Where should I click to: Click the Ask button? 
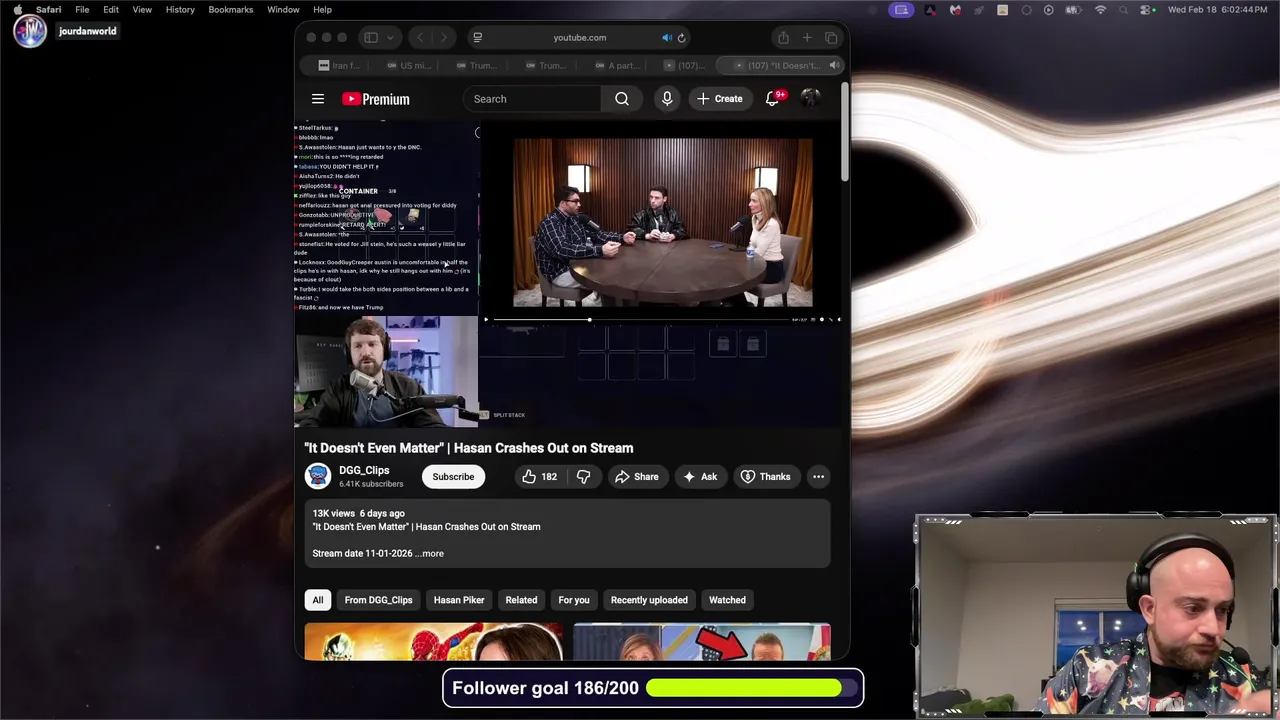699,477
